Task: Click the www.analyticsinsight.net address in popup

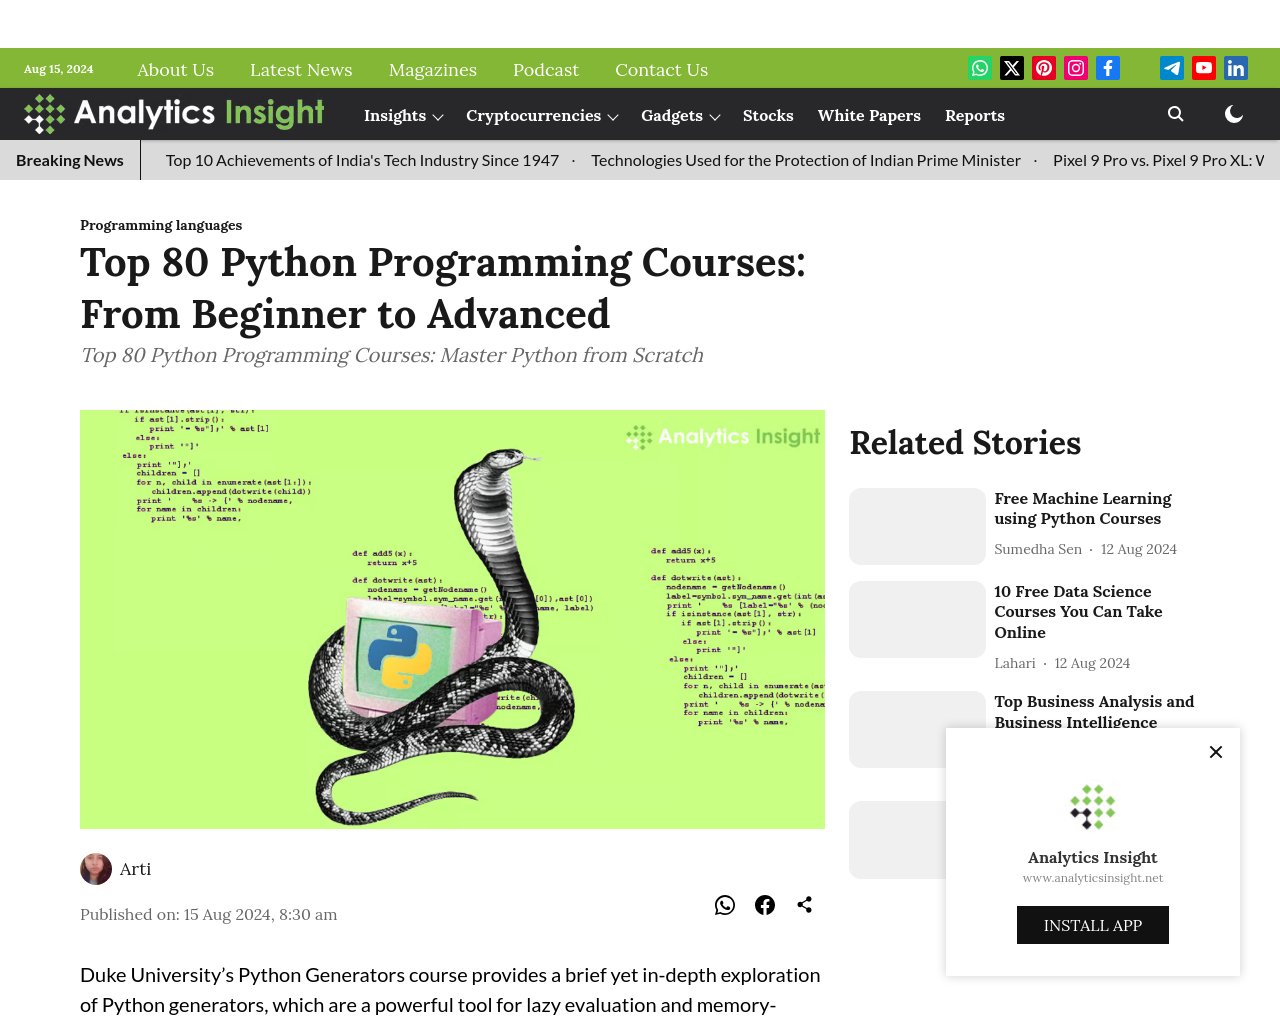Action: click(1093, 878)
